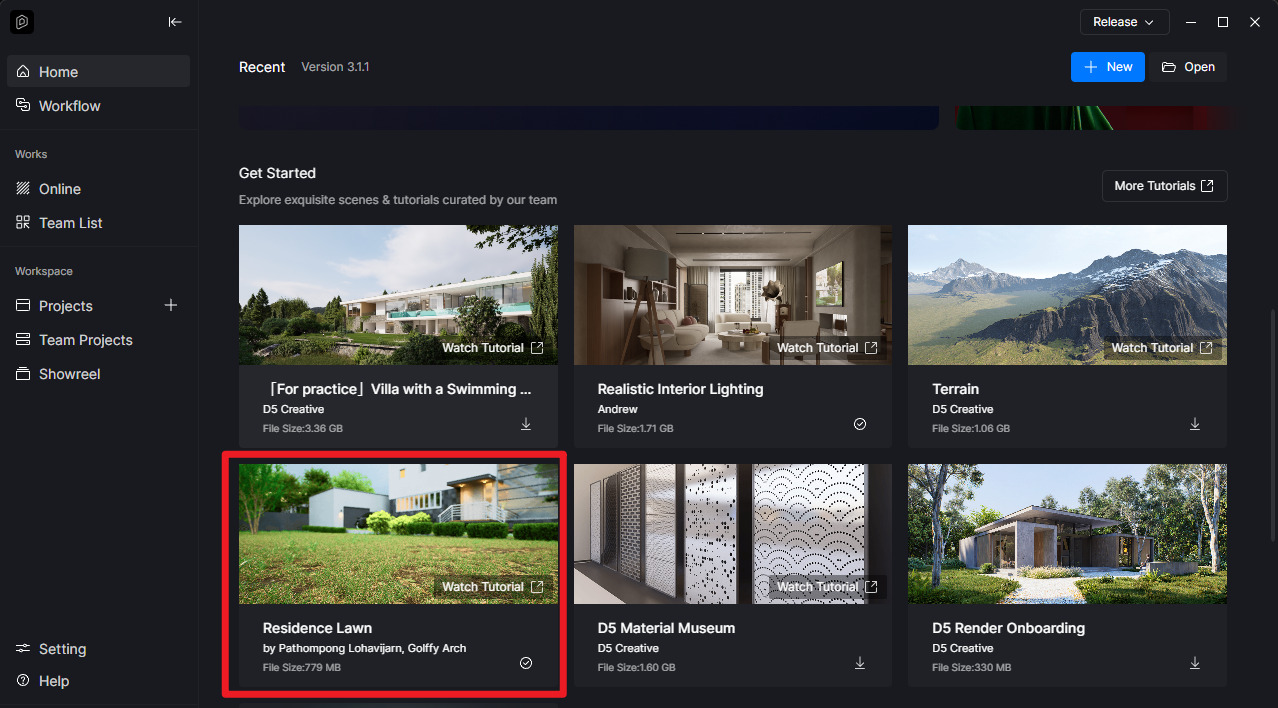Open Setting from the sidebar
This screenshot has width=1278, height=708.
pyautogui.click(x=98, y=648)
